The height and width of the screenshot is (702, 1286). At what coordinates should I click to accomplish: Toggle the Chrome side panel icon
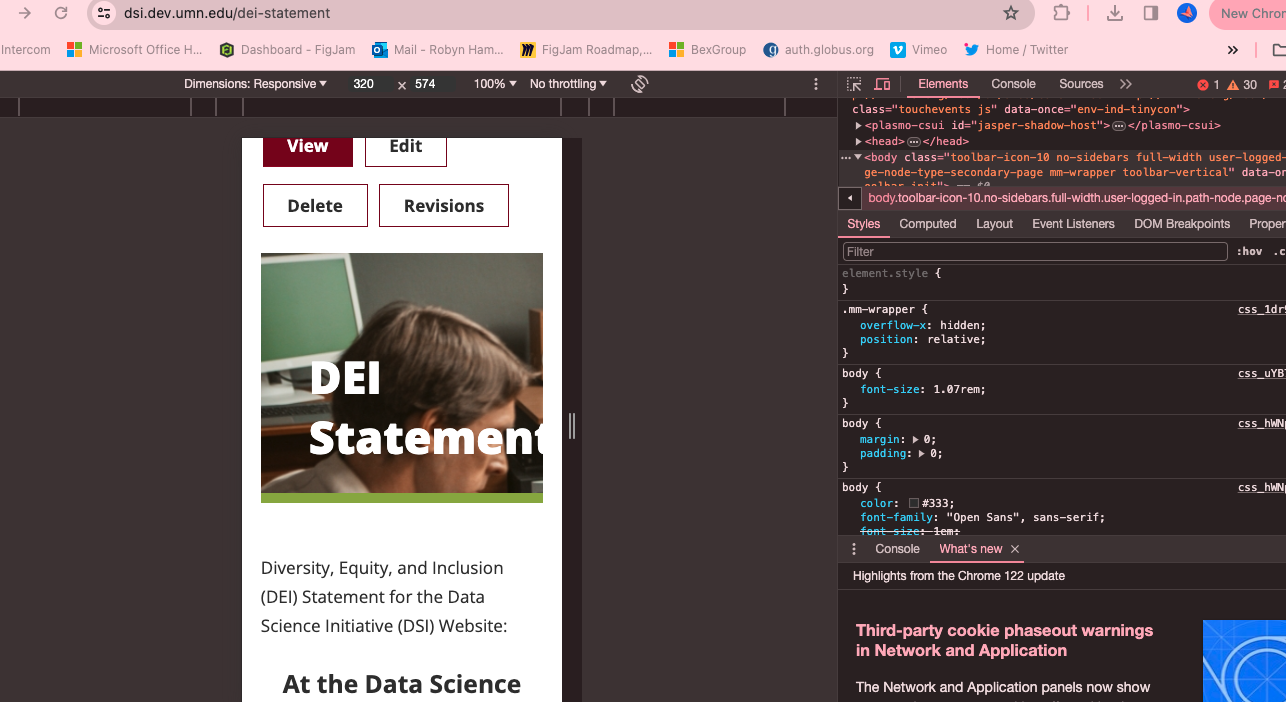click(1151, 14)
